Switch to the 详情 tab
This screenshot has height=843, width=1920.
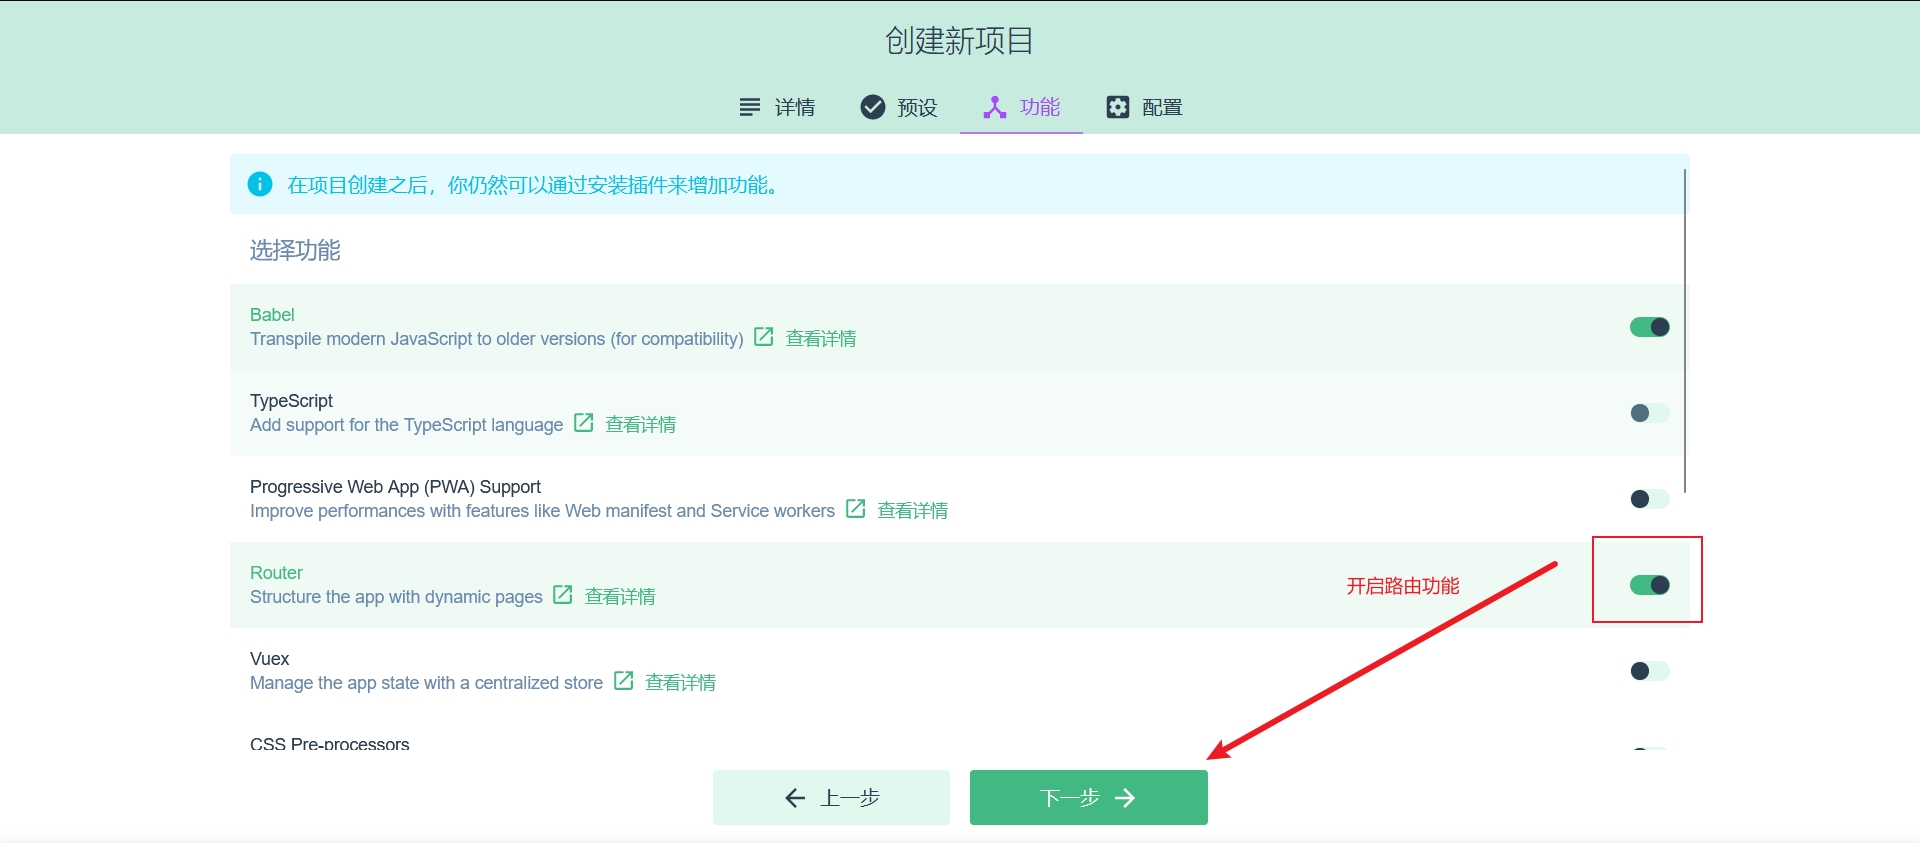click(777, 107)
